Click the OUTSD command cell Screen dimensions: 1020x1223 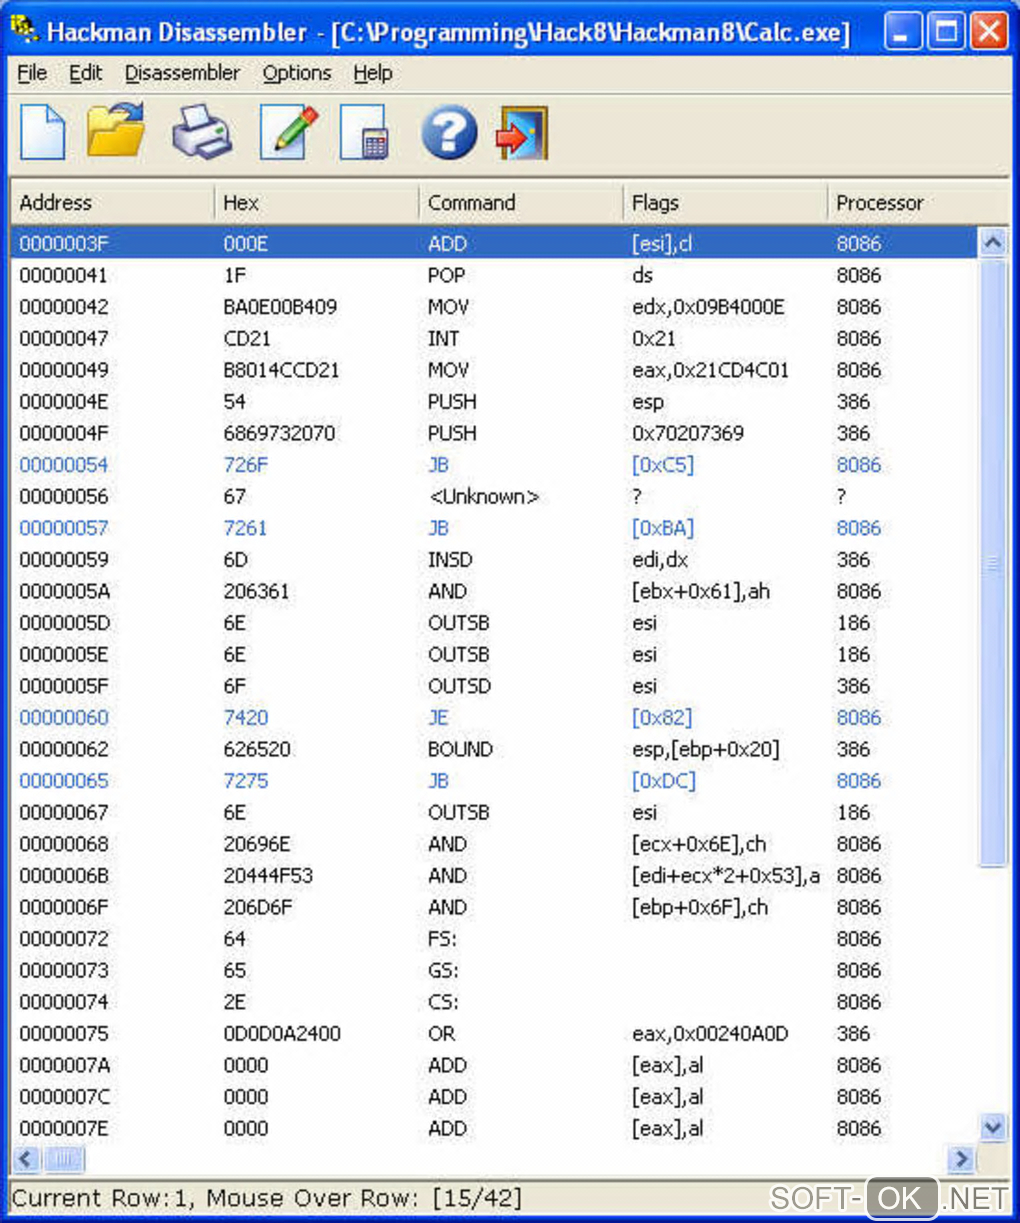(x=459, y=686)
